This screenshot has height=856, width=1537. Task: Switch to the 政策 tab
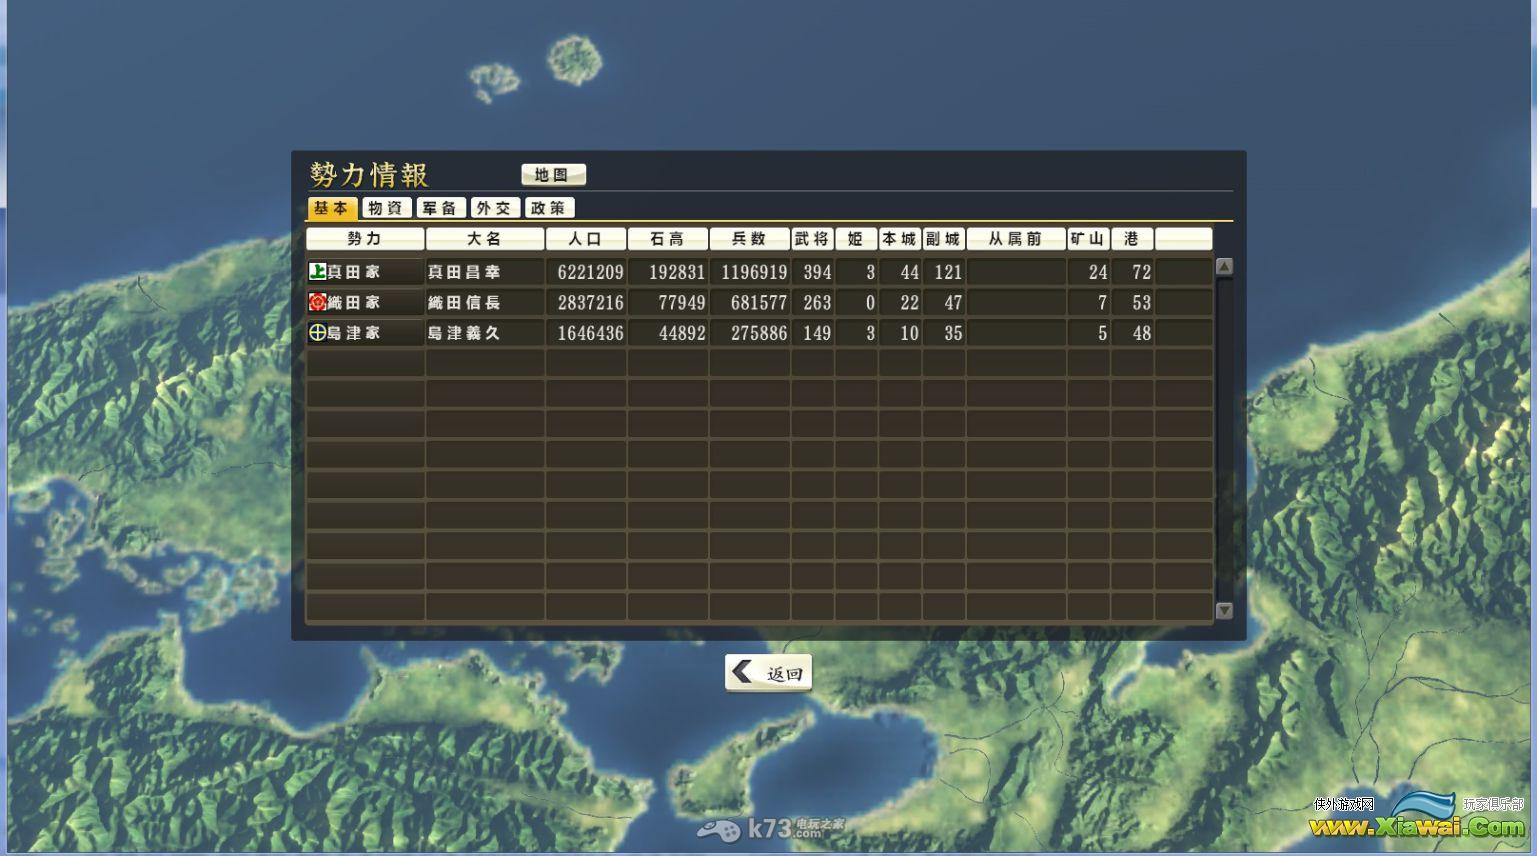[x=549, y=208]
